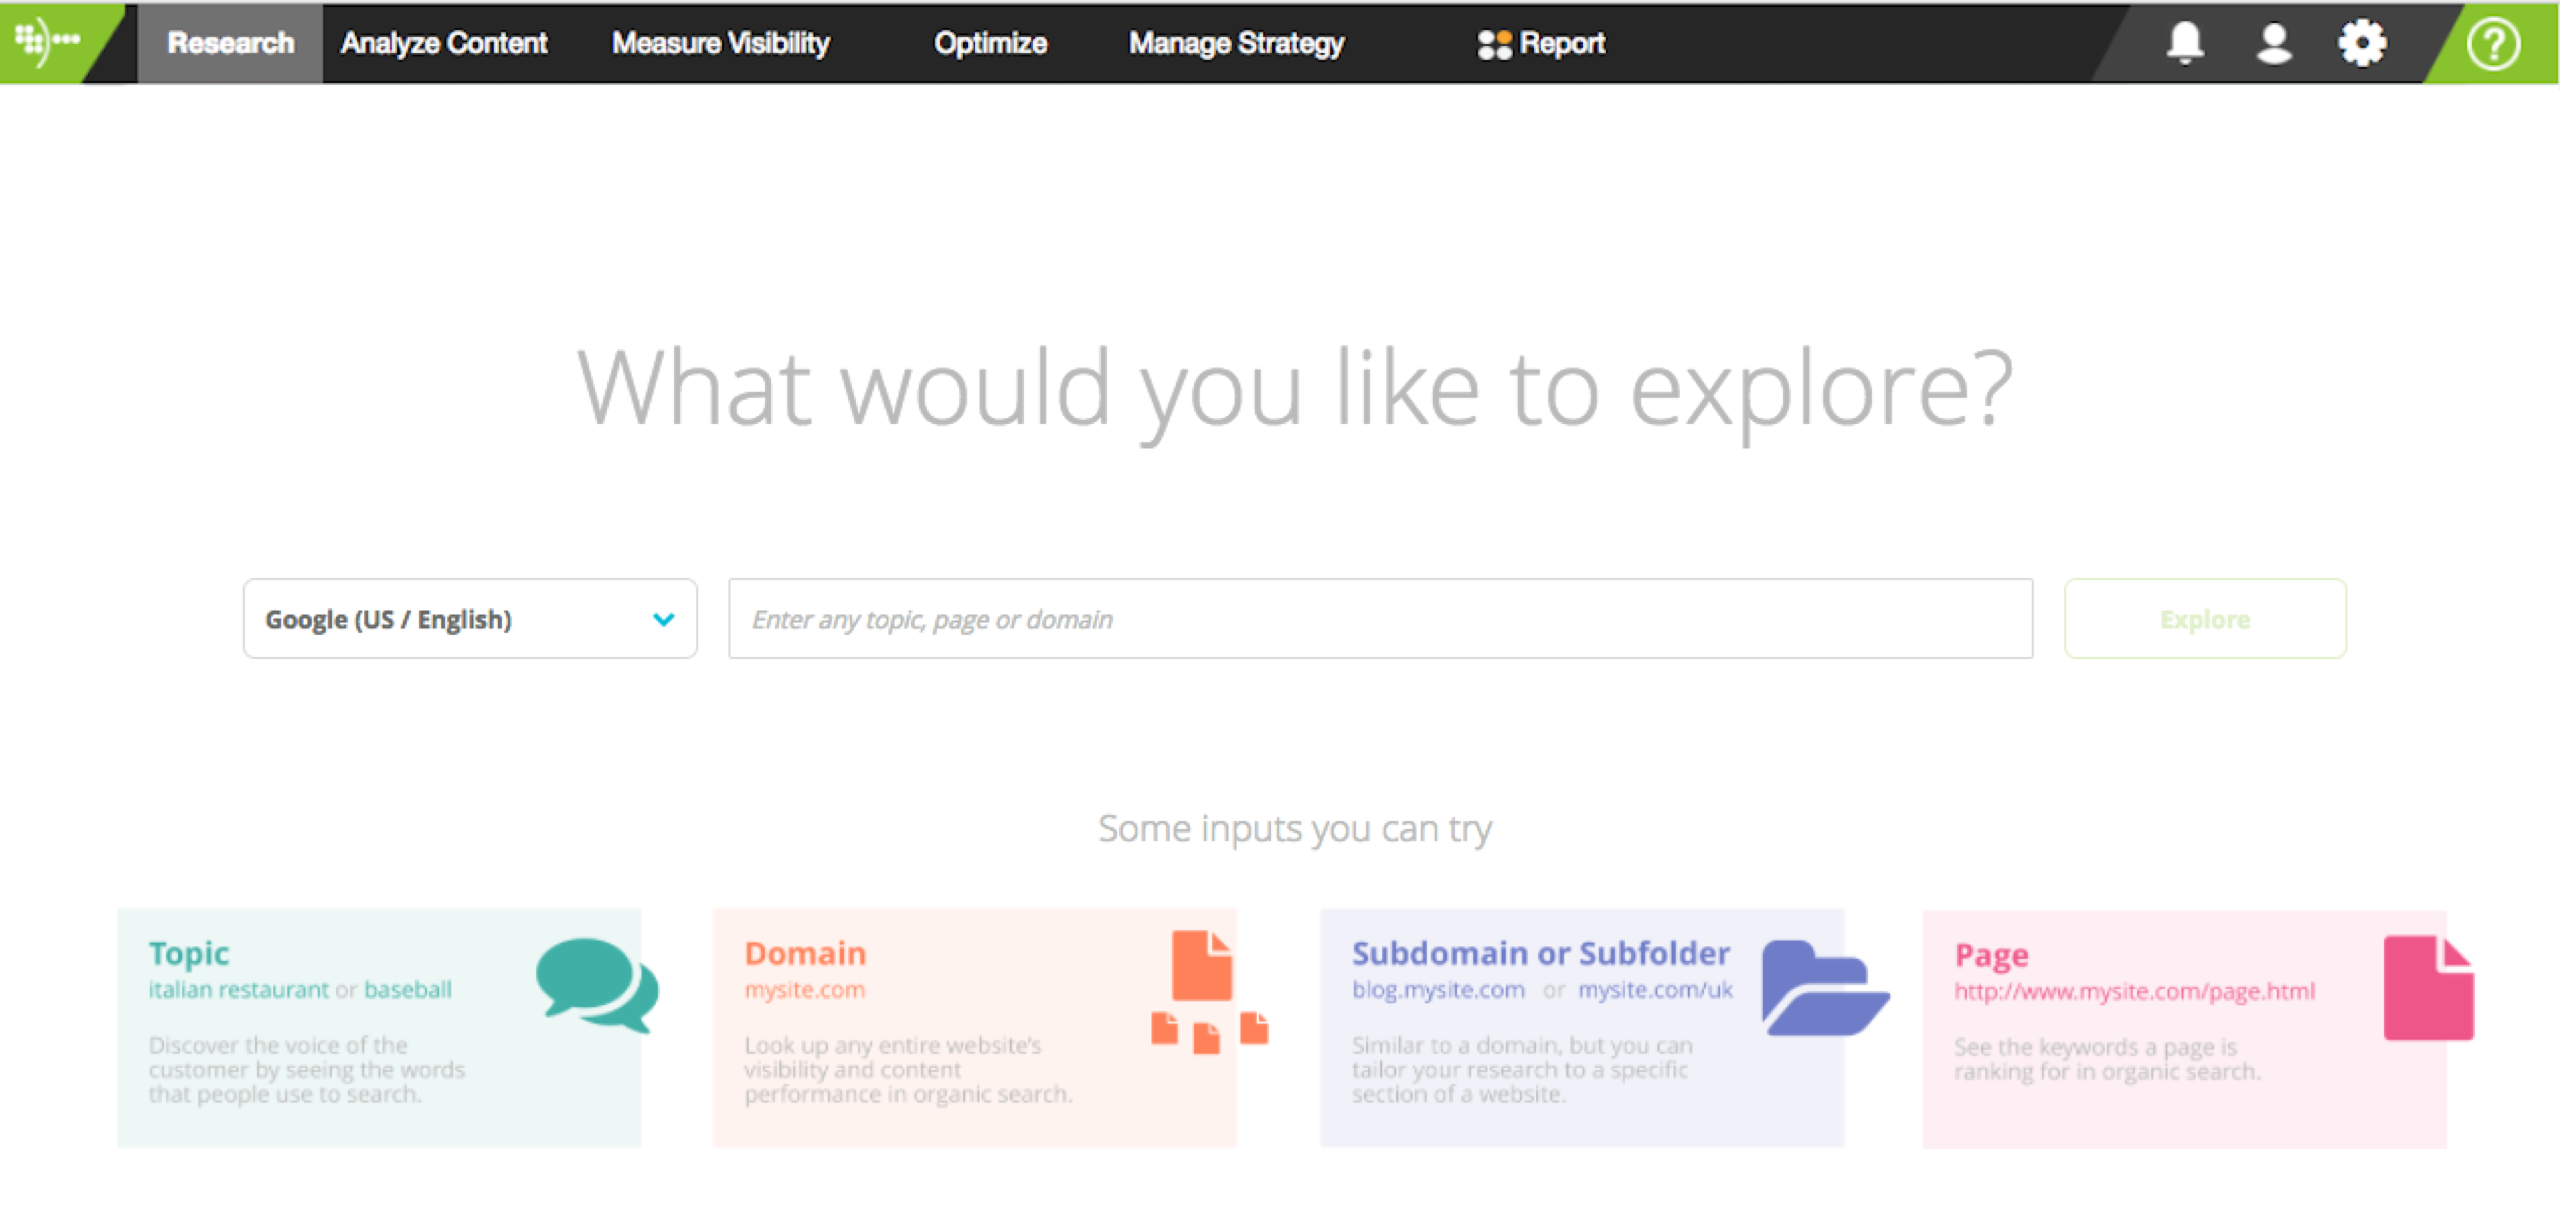Viewport: 2560px width, 1220px height.
Task: Click the blue chevron in search engine selector
Action: click(x=663, y=619)
